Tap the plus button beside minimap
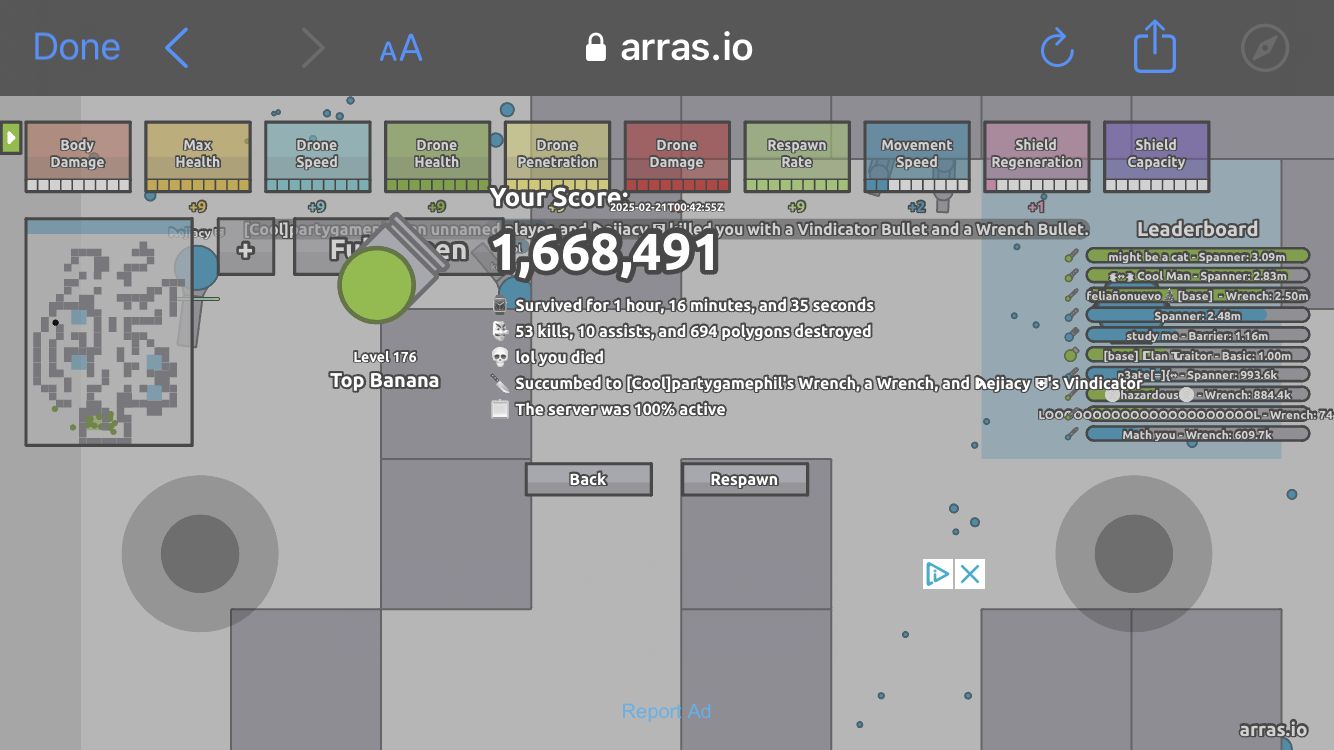Viewport: 1334px width, 750px height. coord(246,247)
